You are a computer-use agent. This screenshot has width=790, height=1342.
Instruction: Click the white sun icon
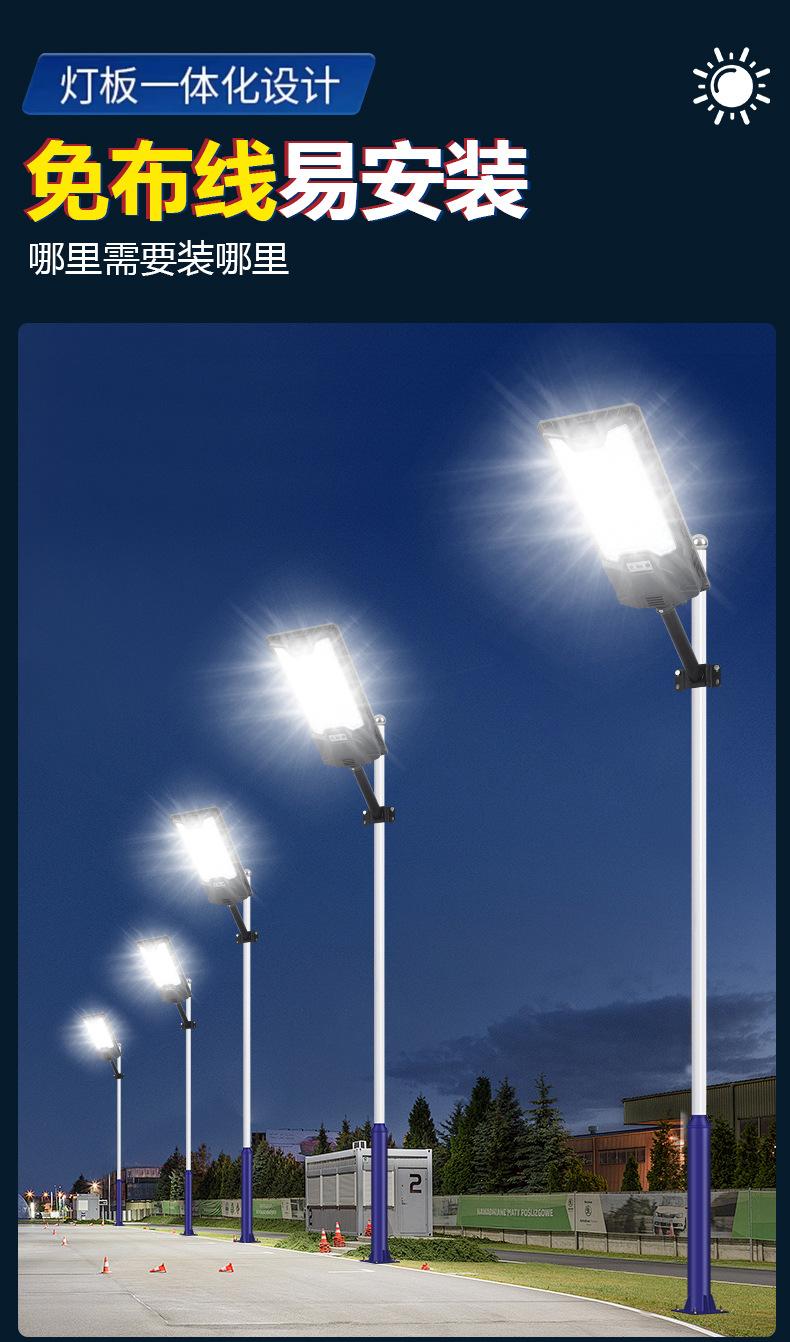pyautogui.click(x=732, y=85)
